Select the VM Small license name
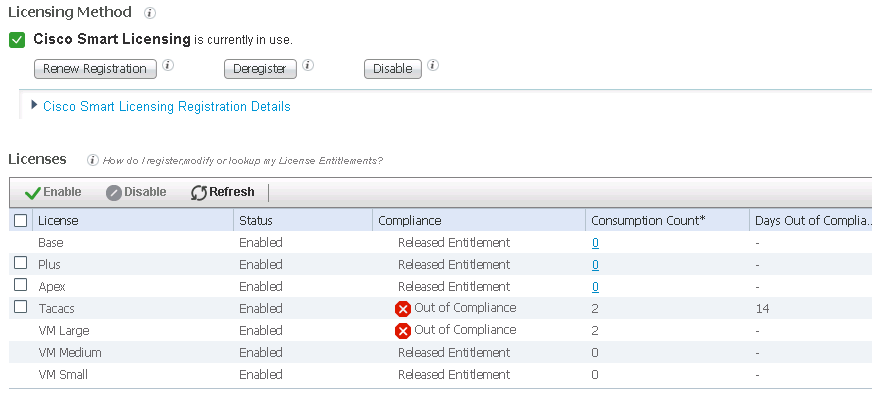 (x=63, y=375)
